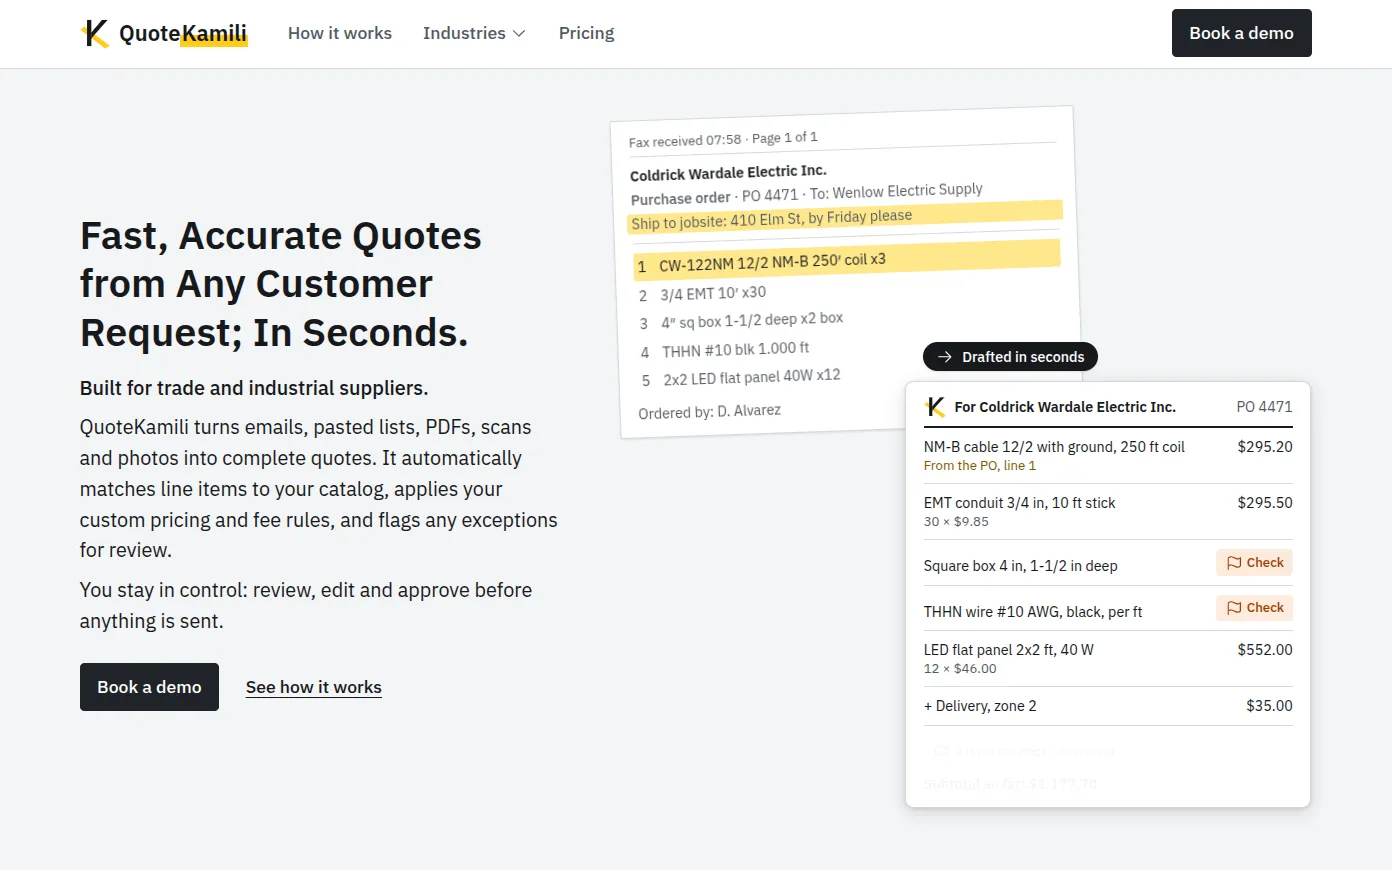Click Book a demo in header
The width and height of the screenshot is (1392, 870).
[1241, 33]
